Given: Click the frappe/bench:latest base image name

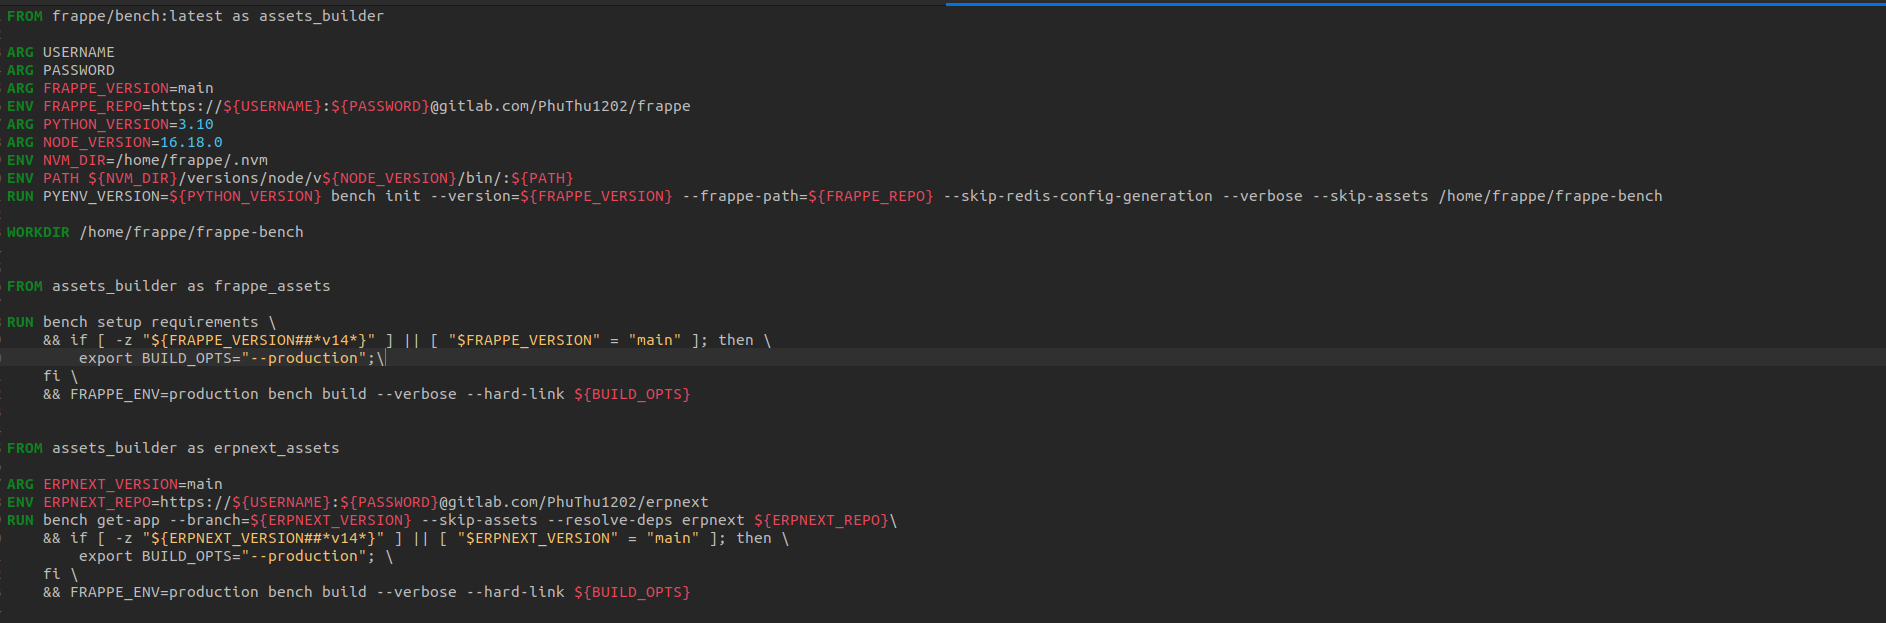Looking at the screenshot, I should click(137, 16).
